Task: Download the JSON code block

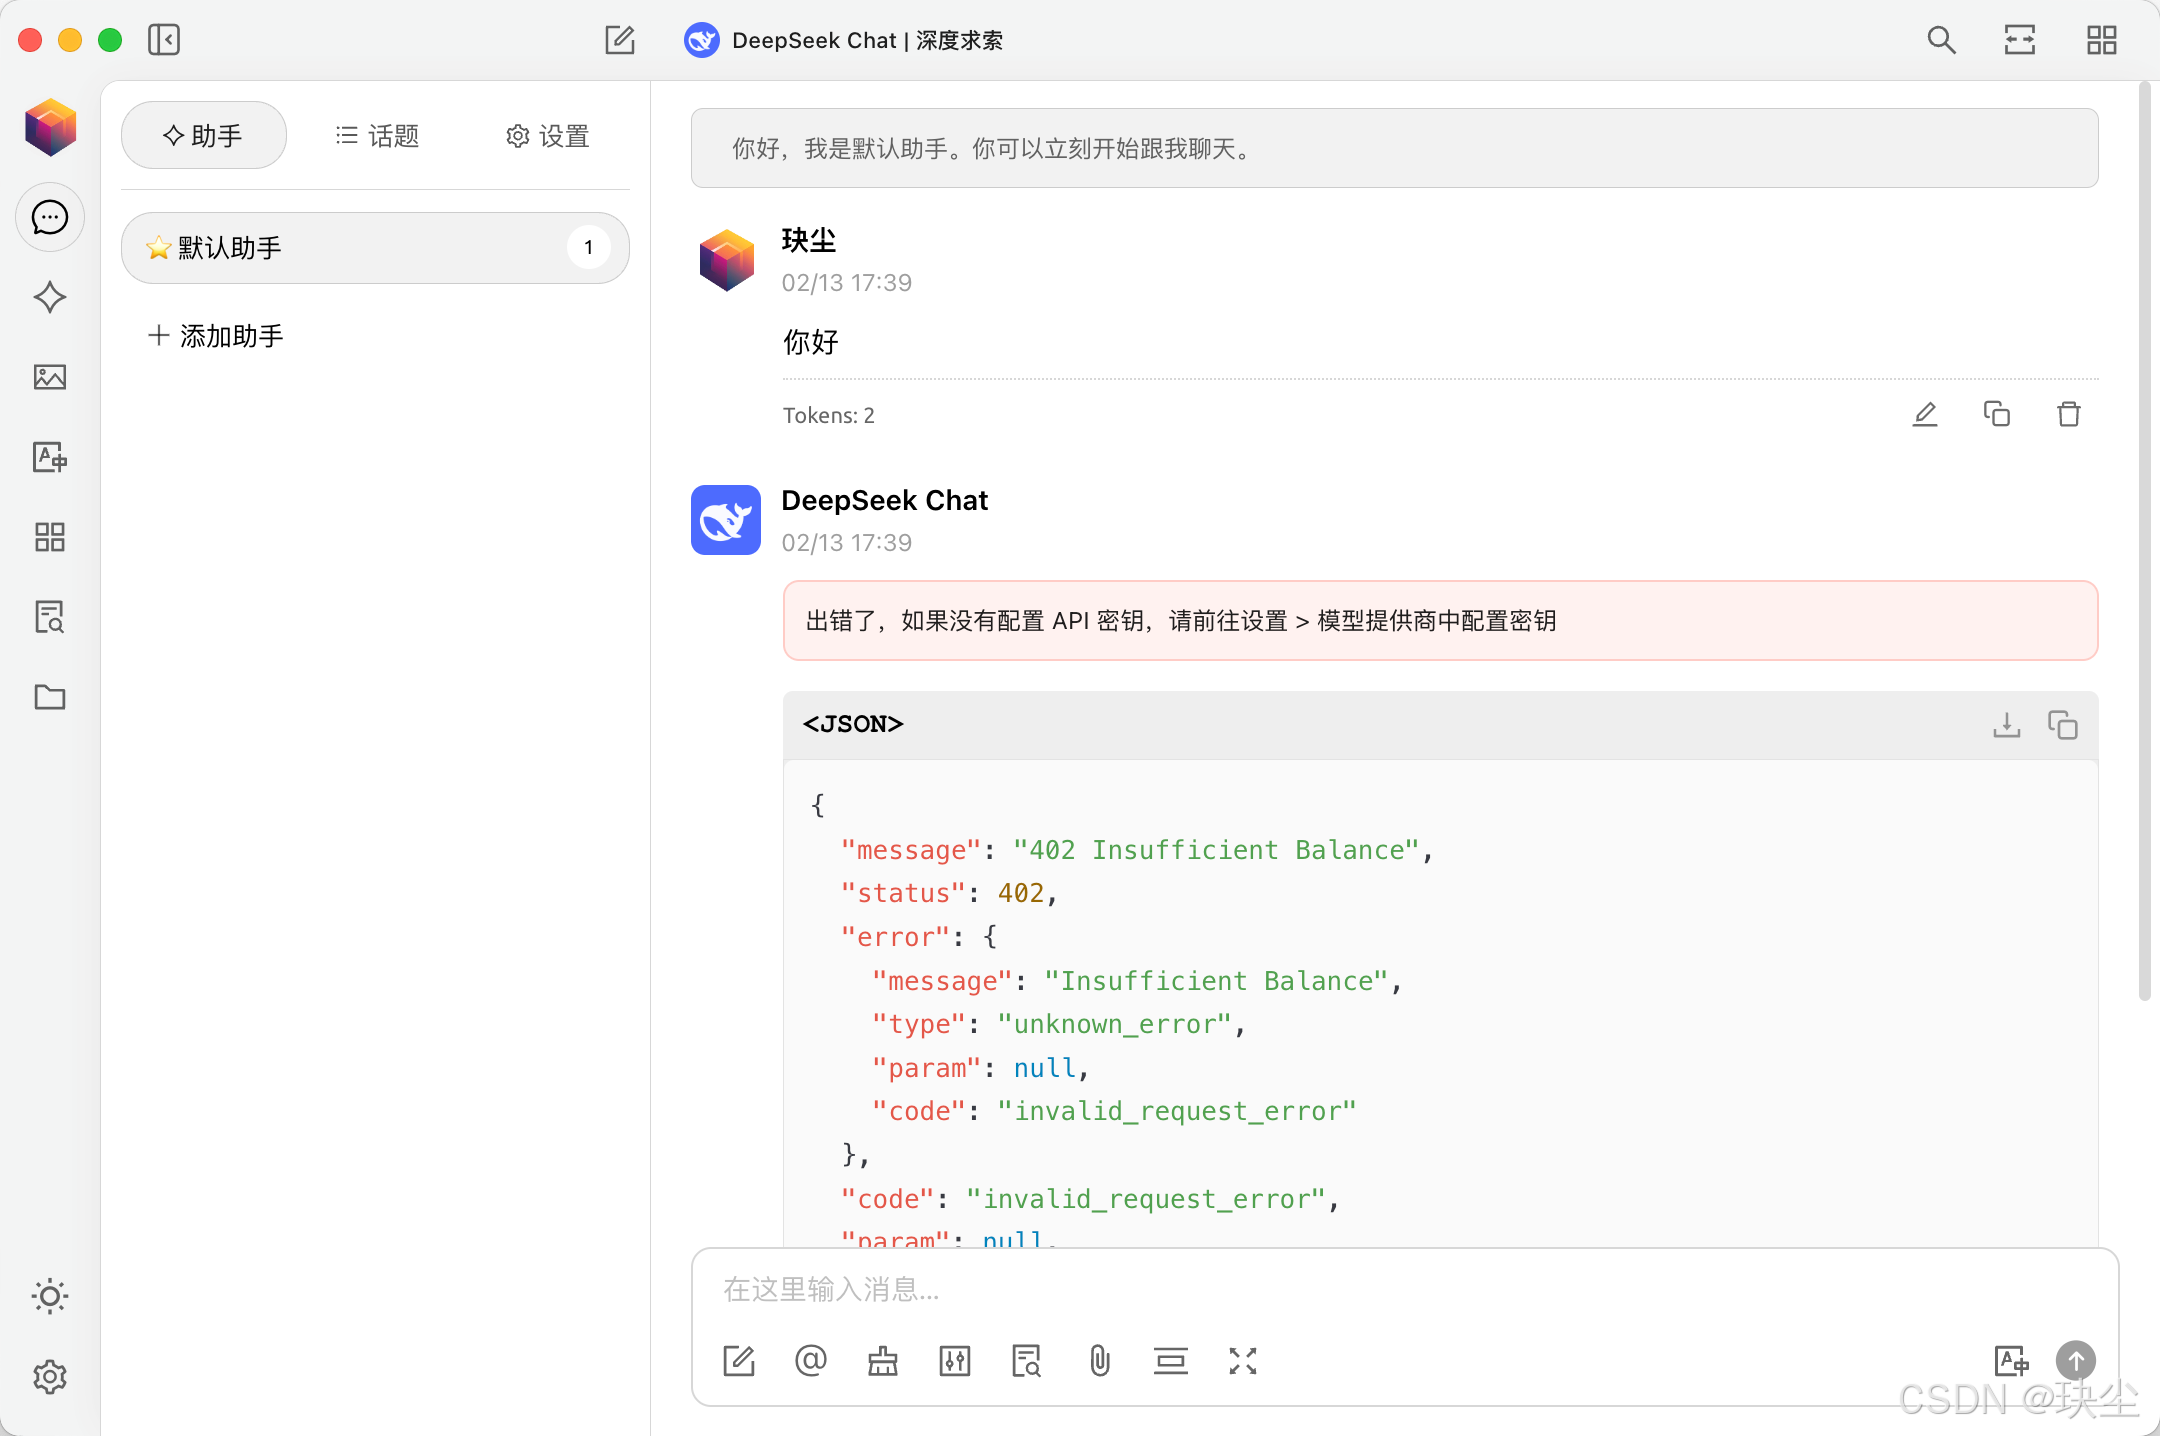Action: [x=2006, y=724]
